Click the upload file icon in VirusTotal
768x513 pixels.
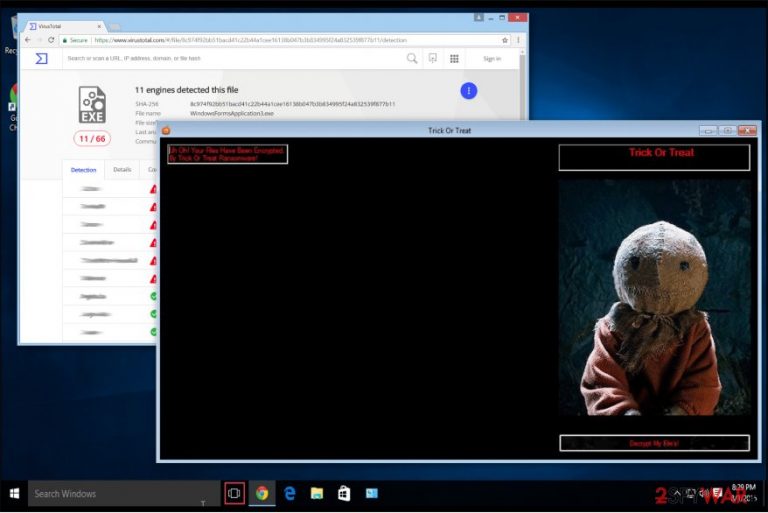433,59
